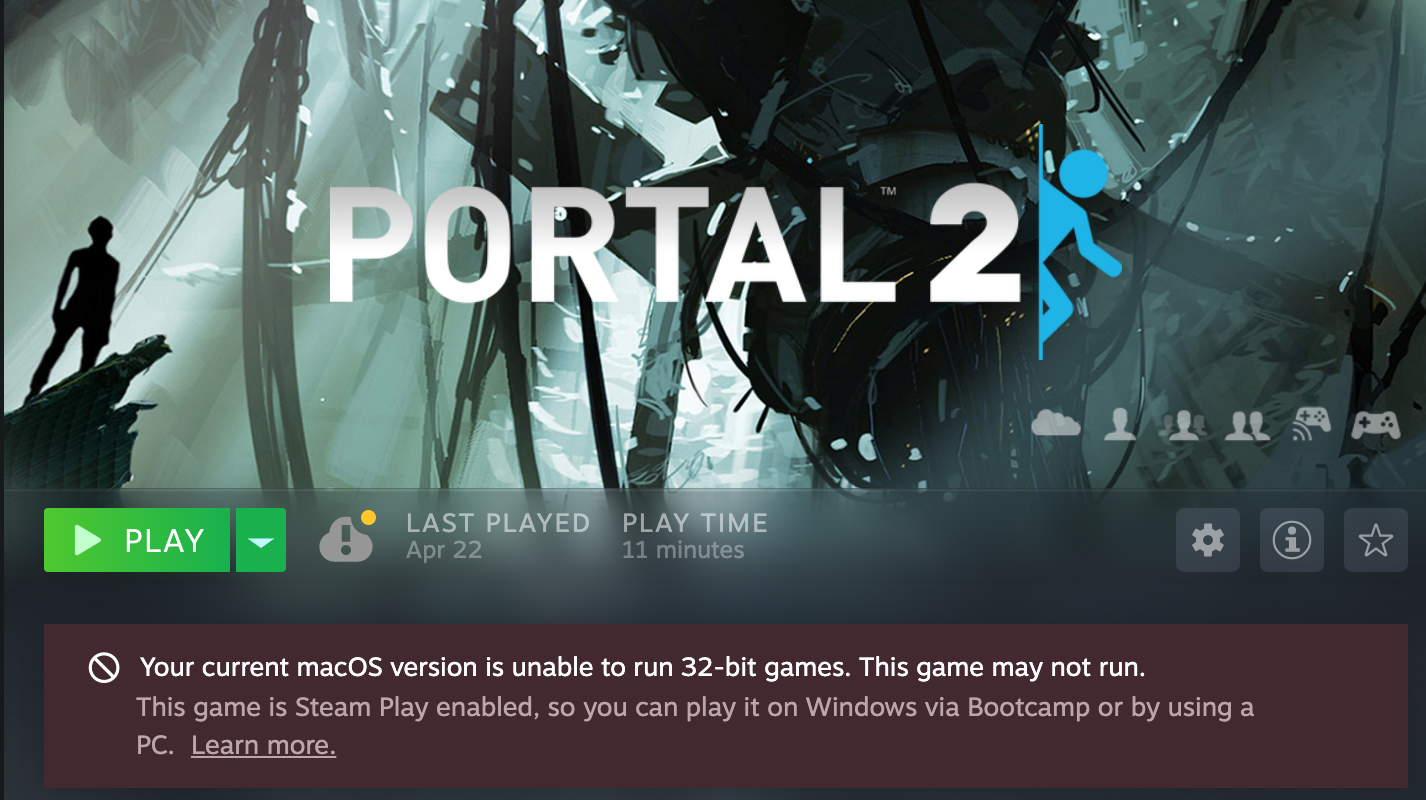Toggle the favorite star for Portal 2
The height and width of the screenshot is (800, 1426).
point(1376,540)
